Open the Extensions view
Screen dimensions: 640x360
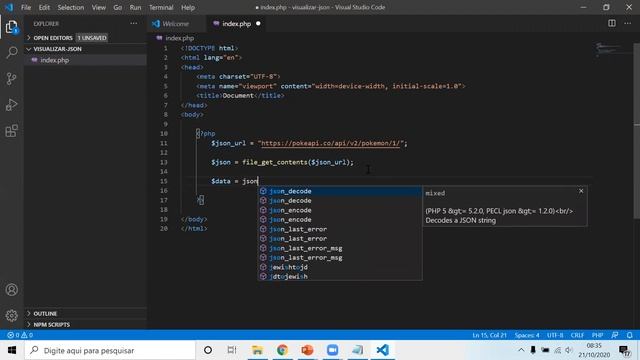(x=11, y=131)
